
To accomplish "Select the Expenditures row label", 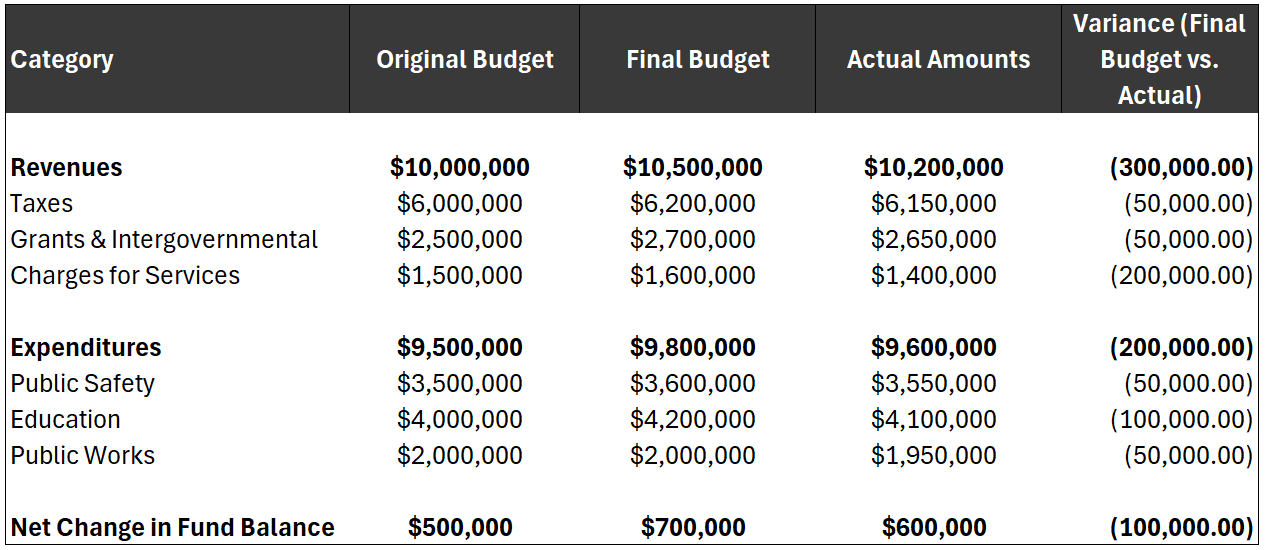I will 86,348.
